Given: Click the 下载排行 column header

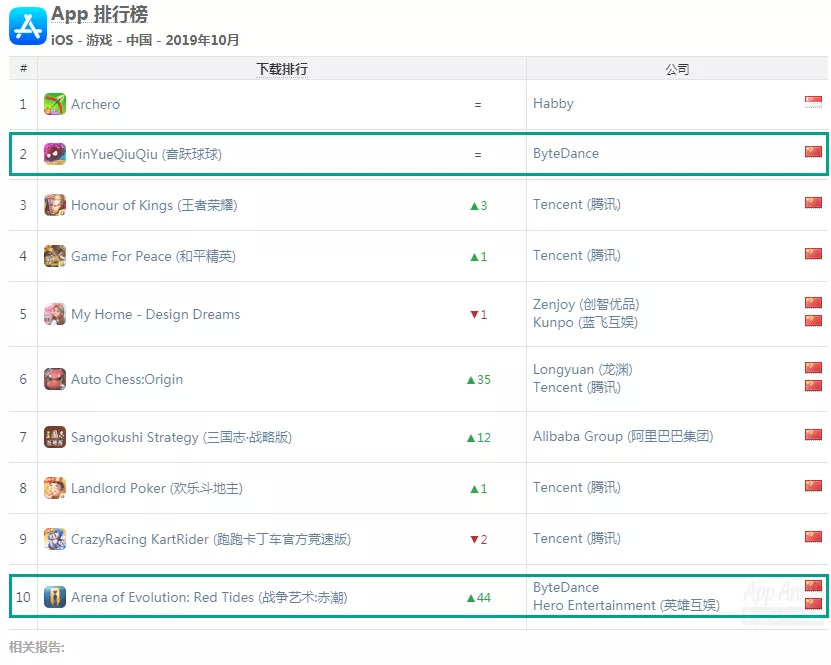Looking at the screenshot, I should pos(282,69).
